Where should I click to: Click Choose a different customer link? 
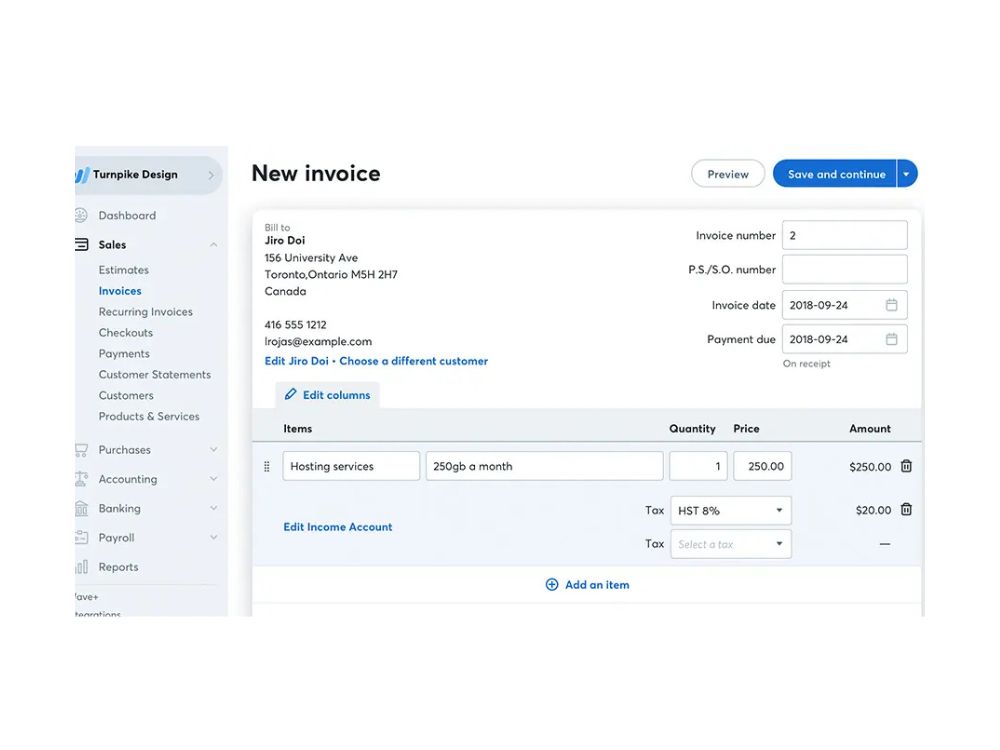413,361
